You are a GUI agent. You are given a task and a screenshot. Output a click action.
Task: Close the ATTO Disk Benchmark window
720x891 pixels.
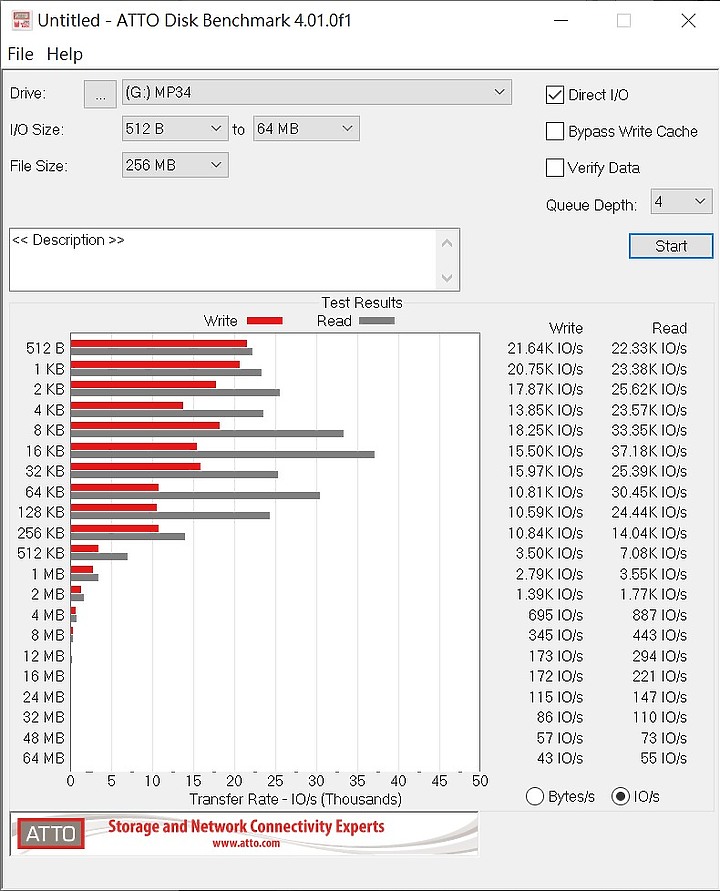[x=688, y=20]
